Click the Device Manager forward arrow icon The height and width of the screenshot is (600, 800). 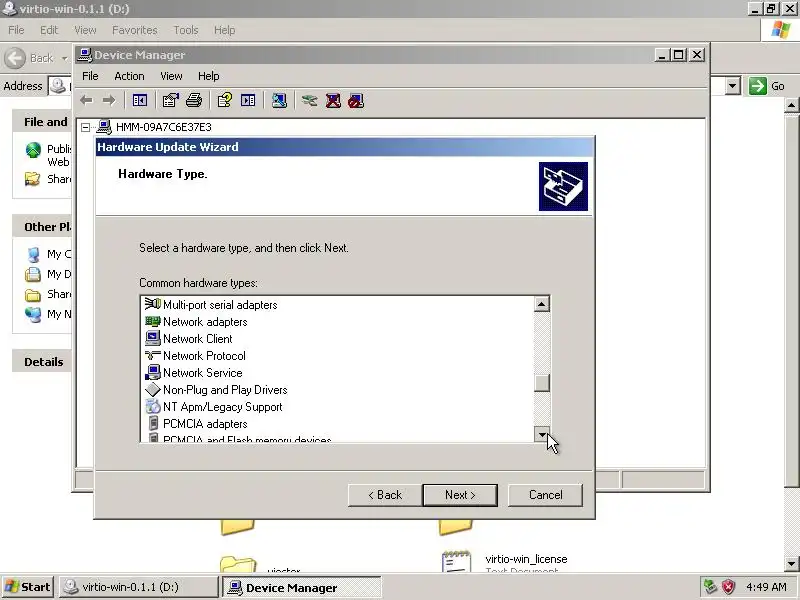click(x=109, y=101)
